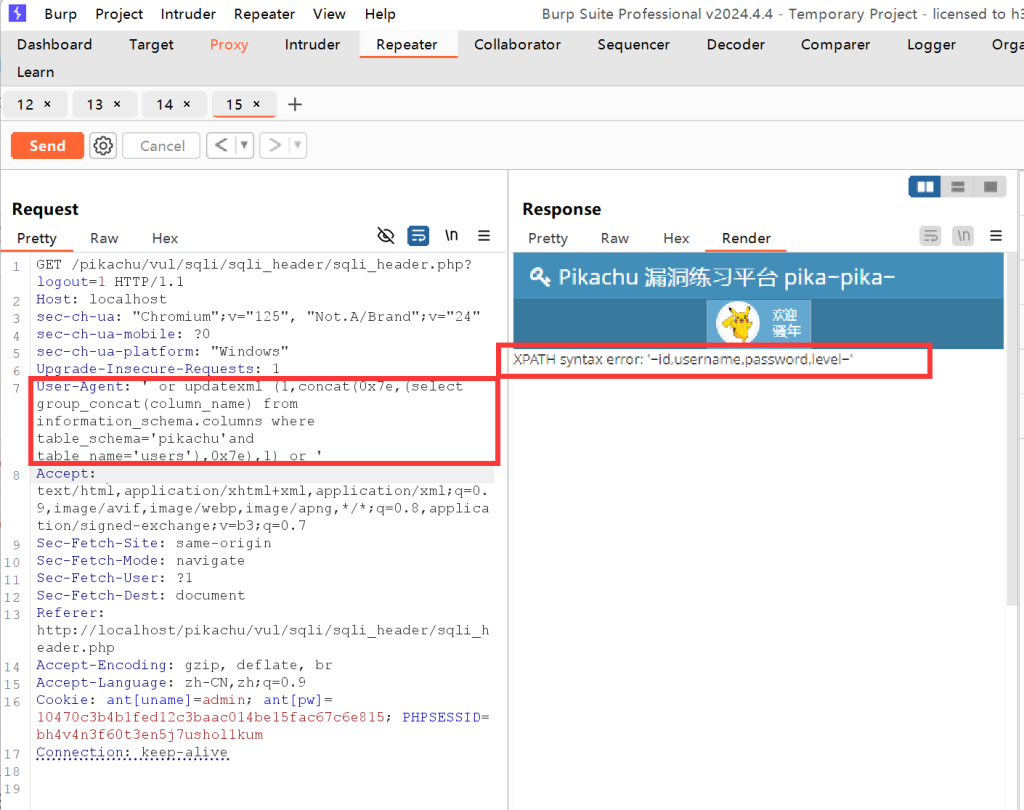Select side-by-side layout view
Image resolution: width=1024 pixels, height=810 pixels.
(x=925, y=187)
